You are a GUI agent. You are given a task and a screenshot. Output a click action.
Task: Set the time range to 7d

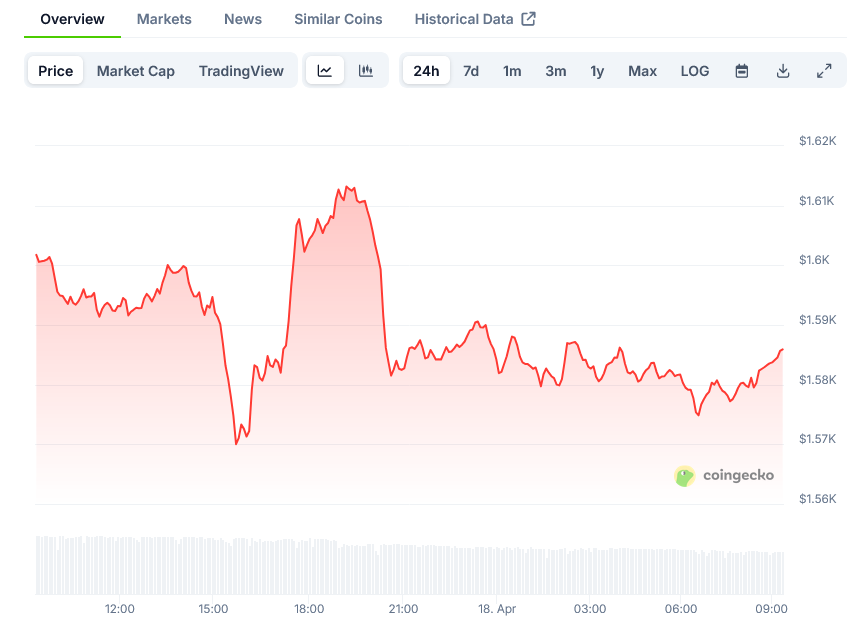(471, 71)
